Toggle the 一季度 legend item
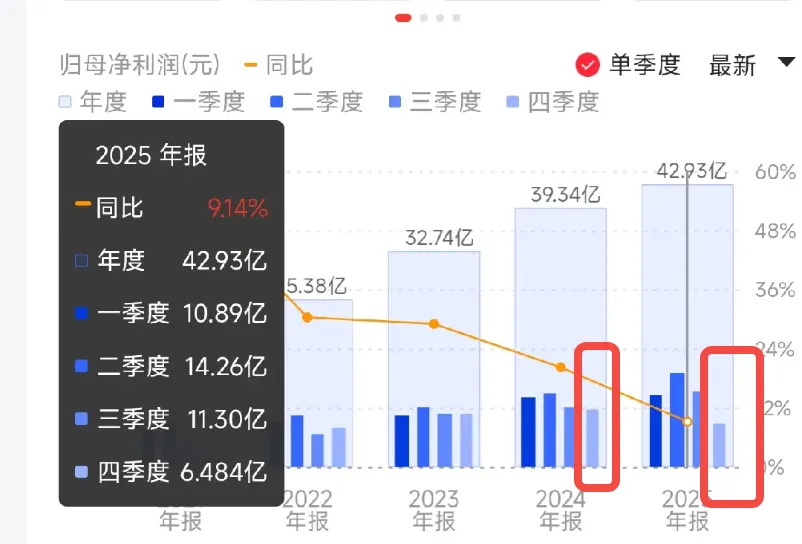The image size is (802, 544). 198,102
